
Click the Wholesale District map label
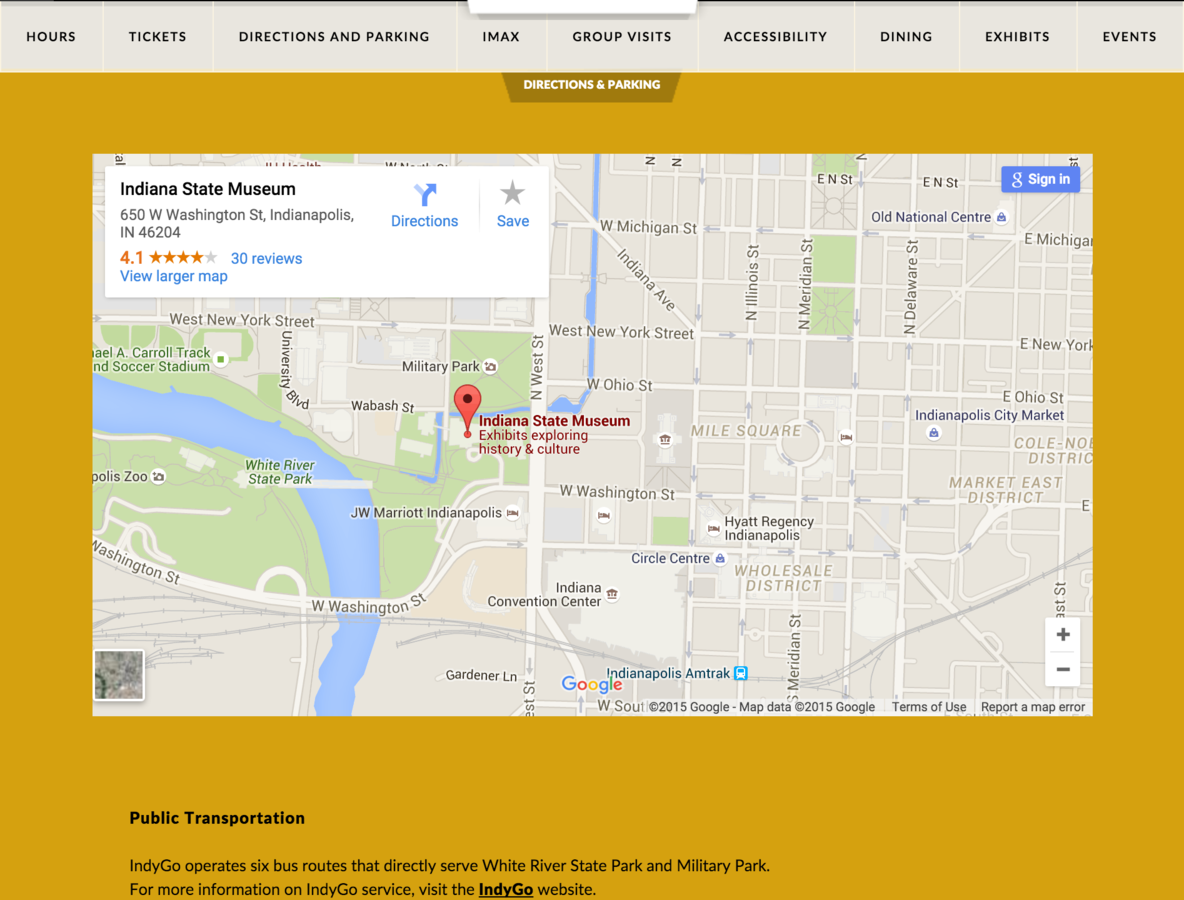[784, 578]
